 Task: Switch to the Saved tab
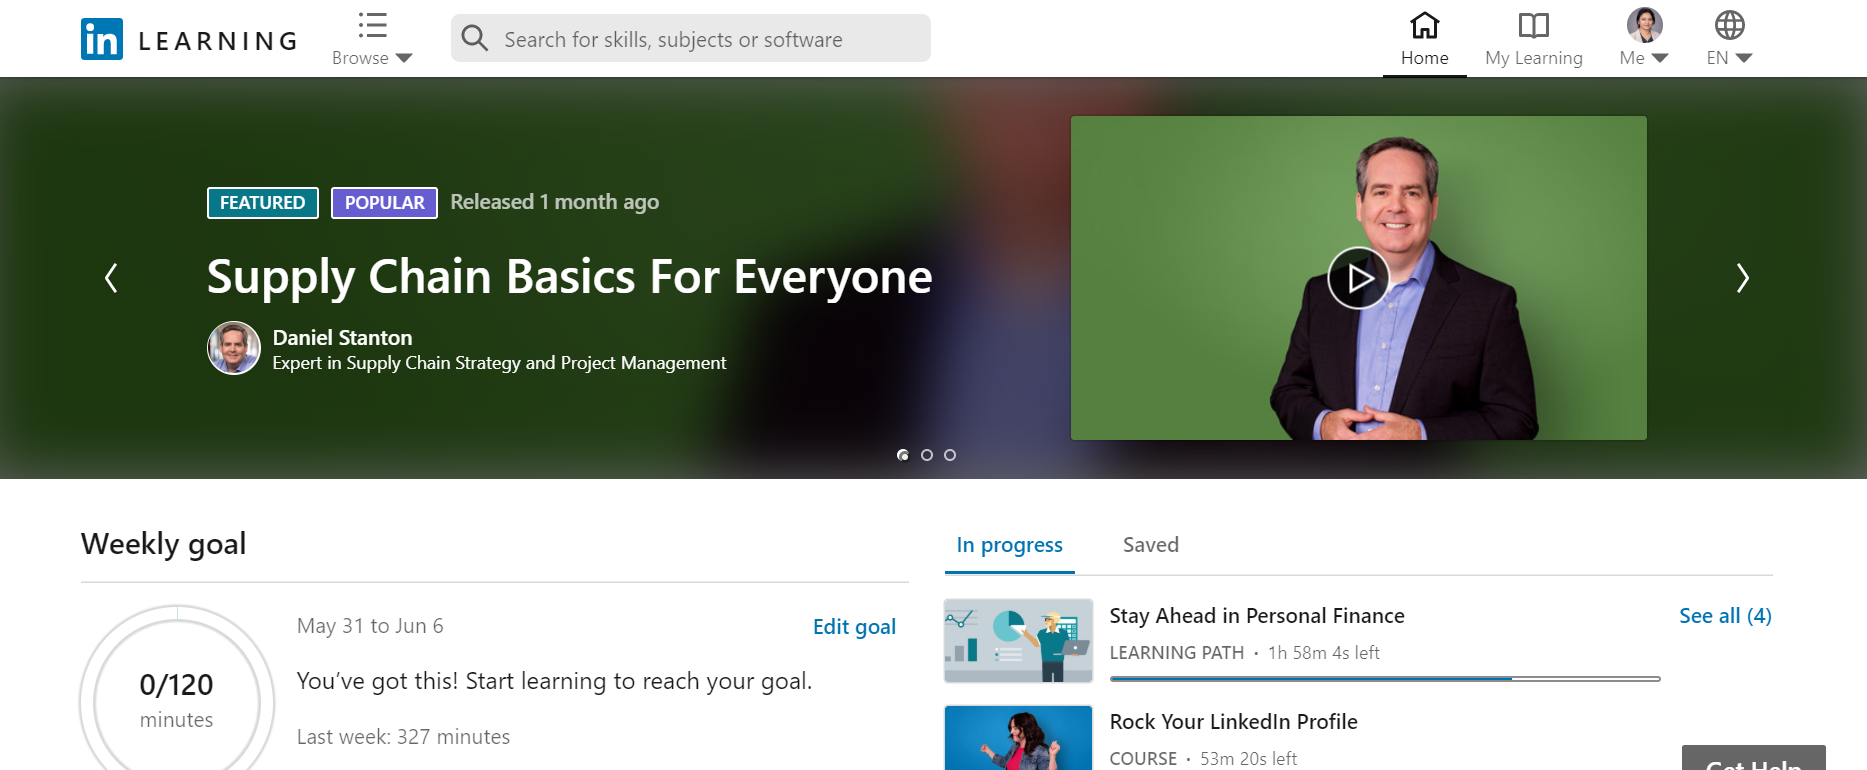[1150, 546]
